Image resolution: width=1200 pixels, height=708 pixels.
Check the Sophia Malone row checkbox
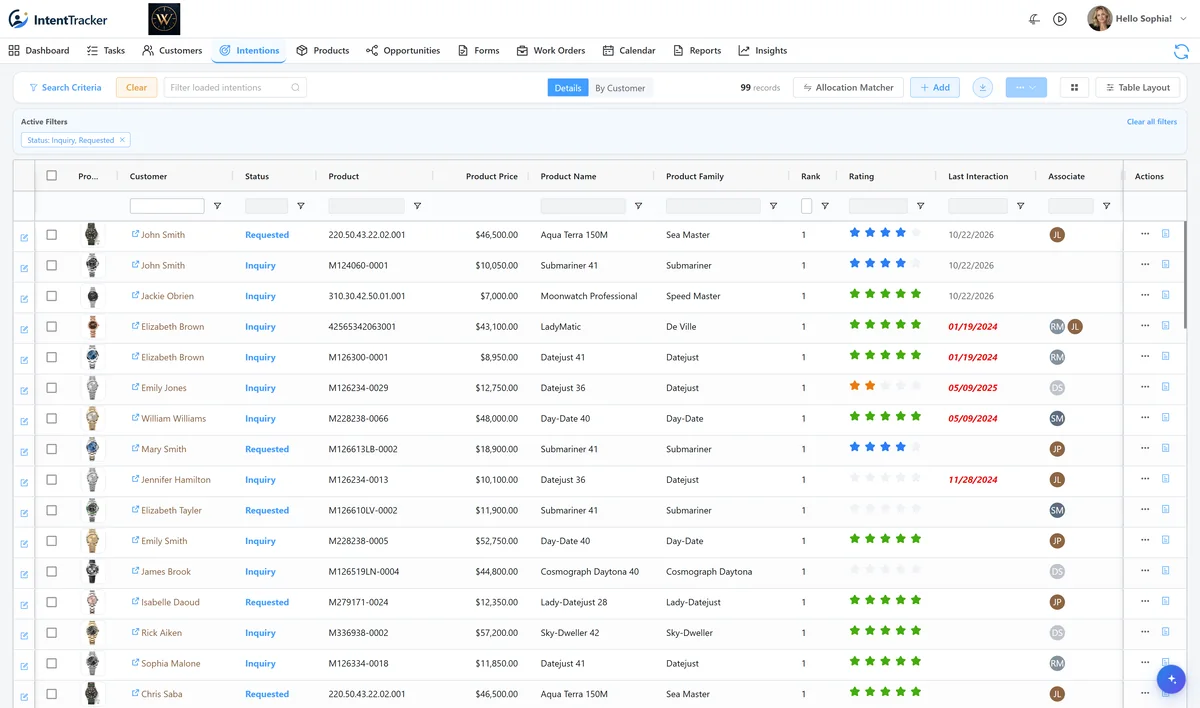[52, 663]
